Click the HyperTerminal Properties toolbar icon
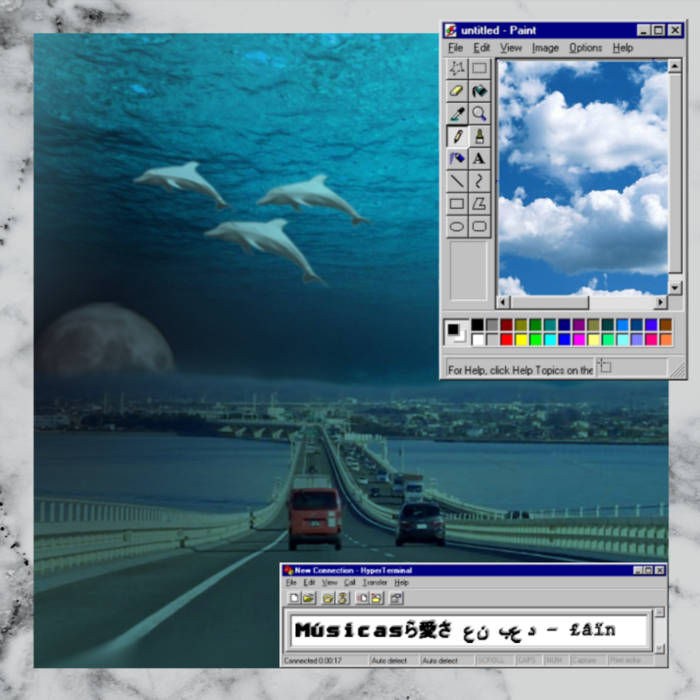 tap(397, 598)
